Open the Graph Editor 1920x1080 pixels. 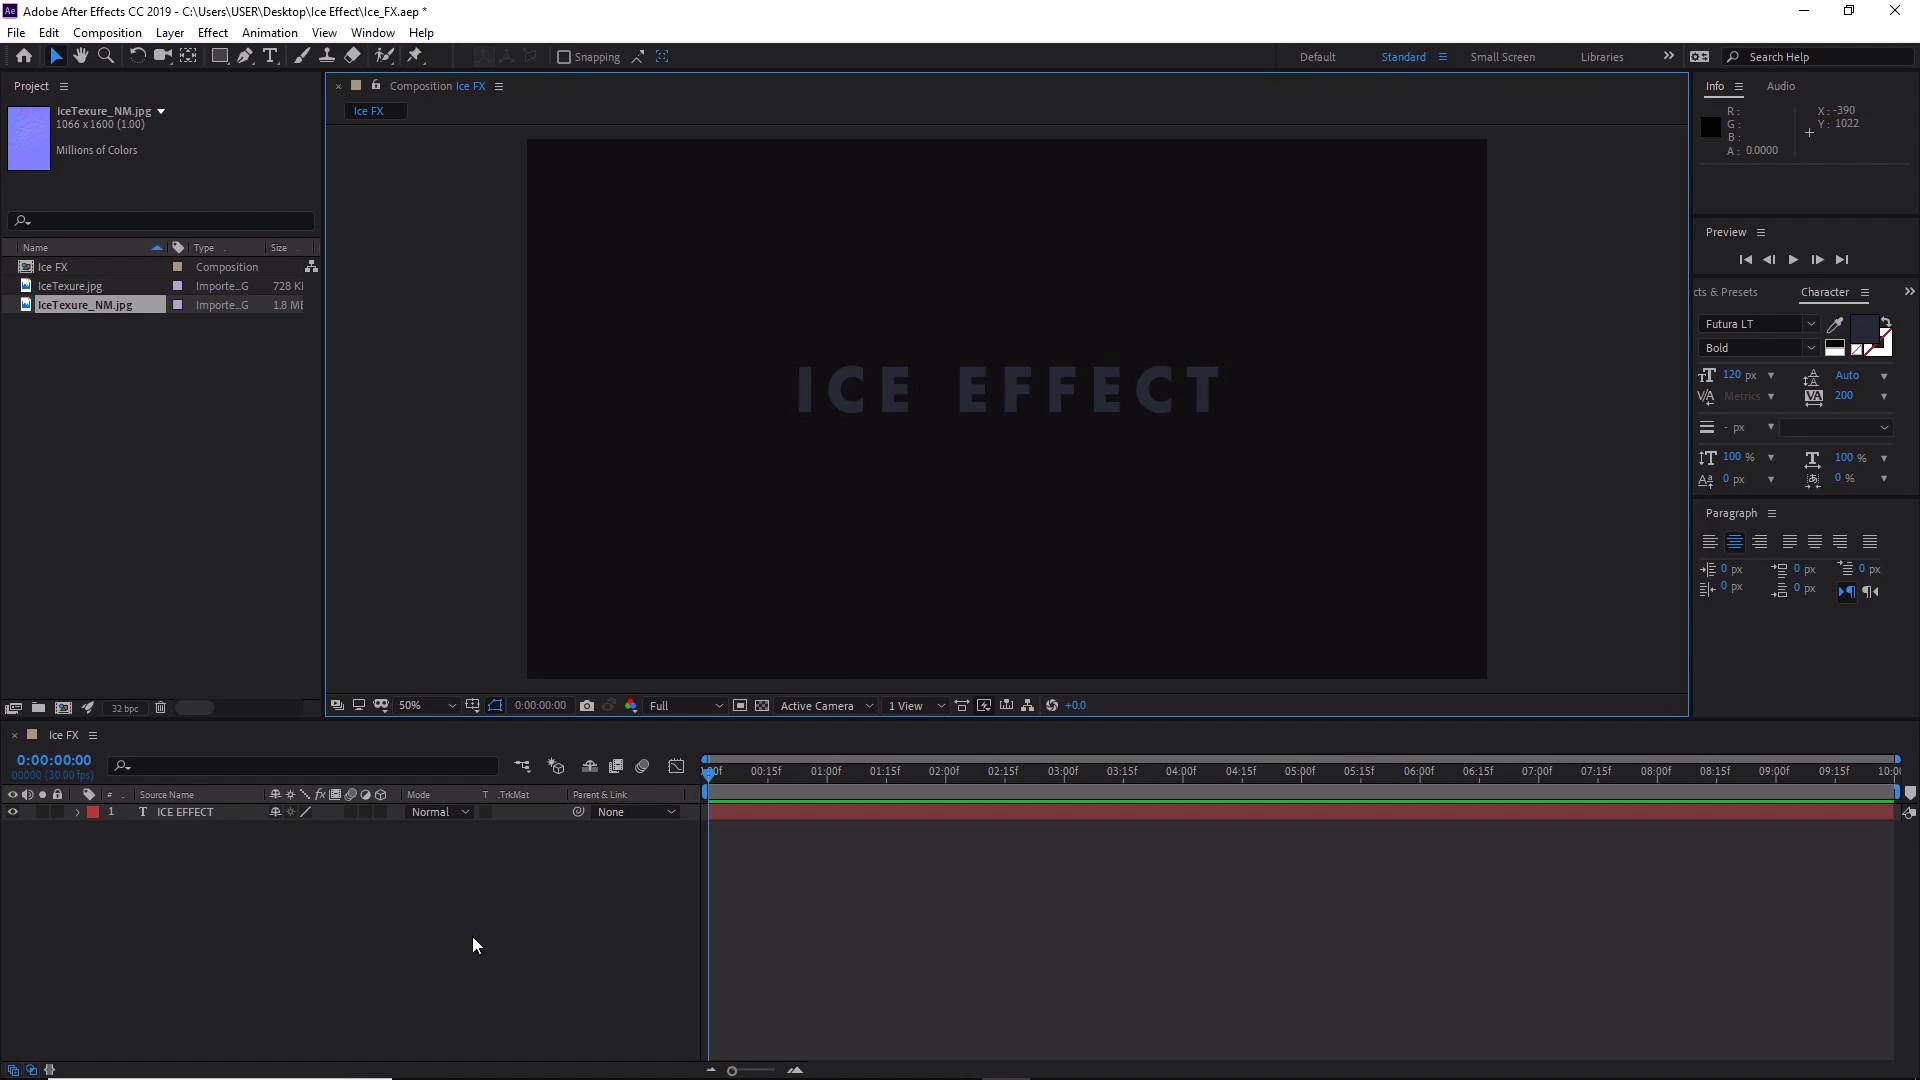point(677,766)
